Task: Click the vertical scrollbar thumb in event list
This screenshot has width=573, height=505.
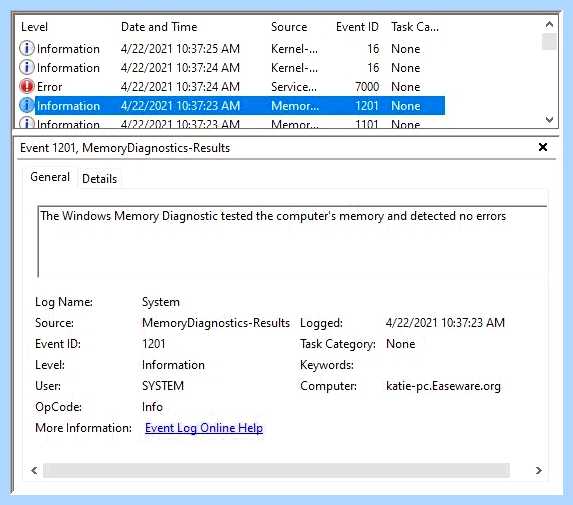Action: 549,42
